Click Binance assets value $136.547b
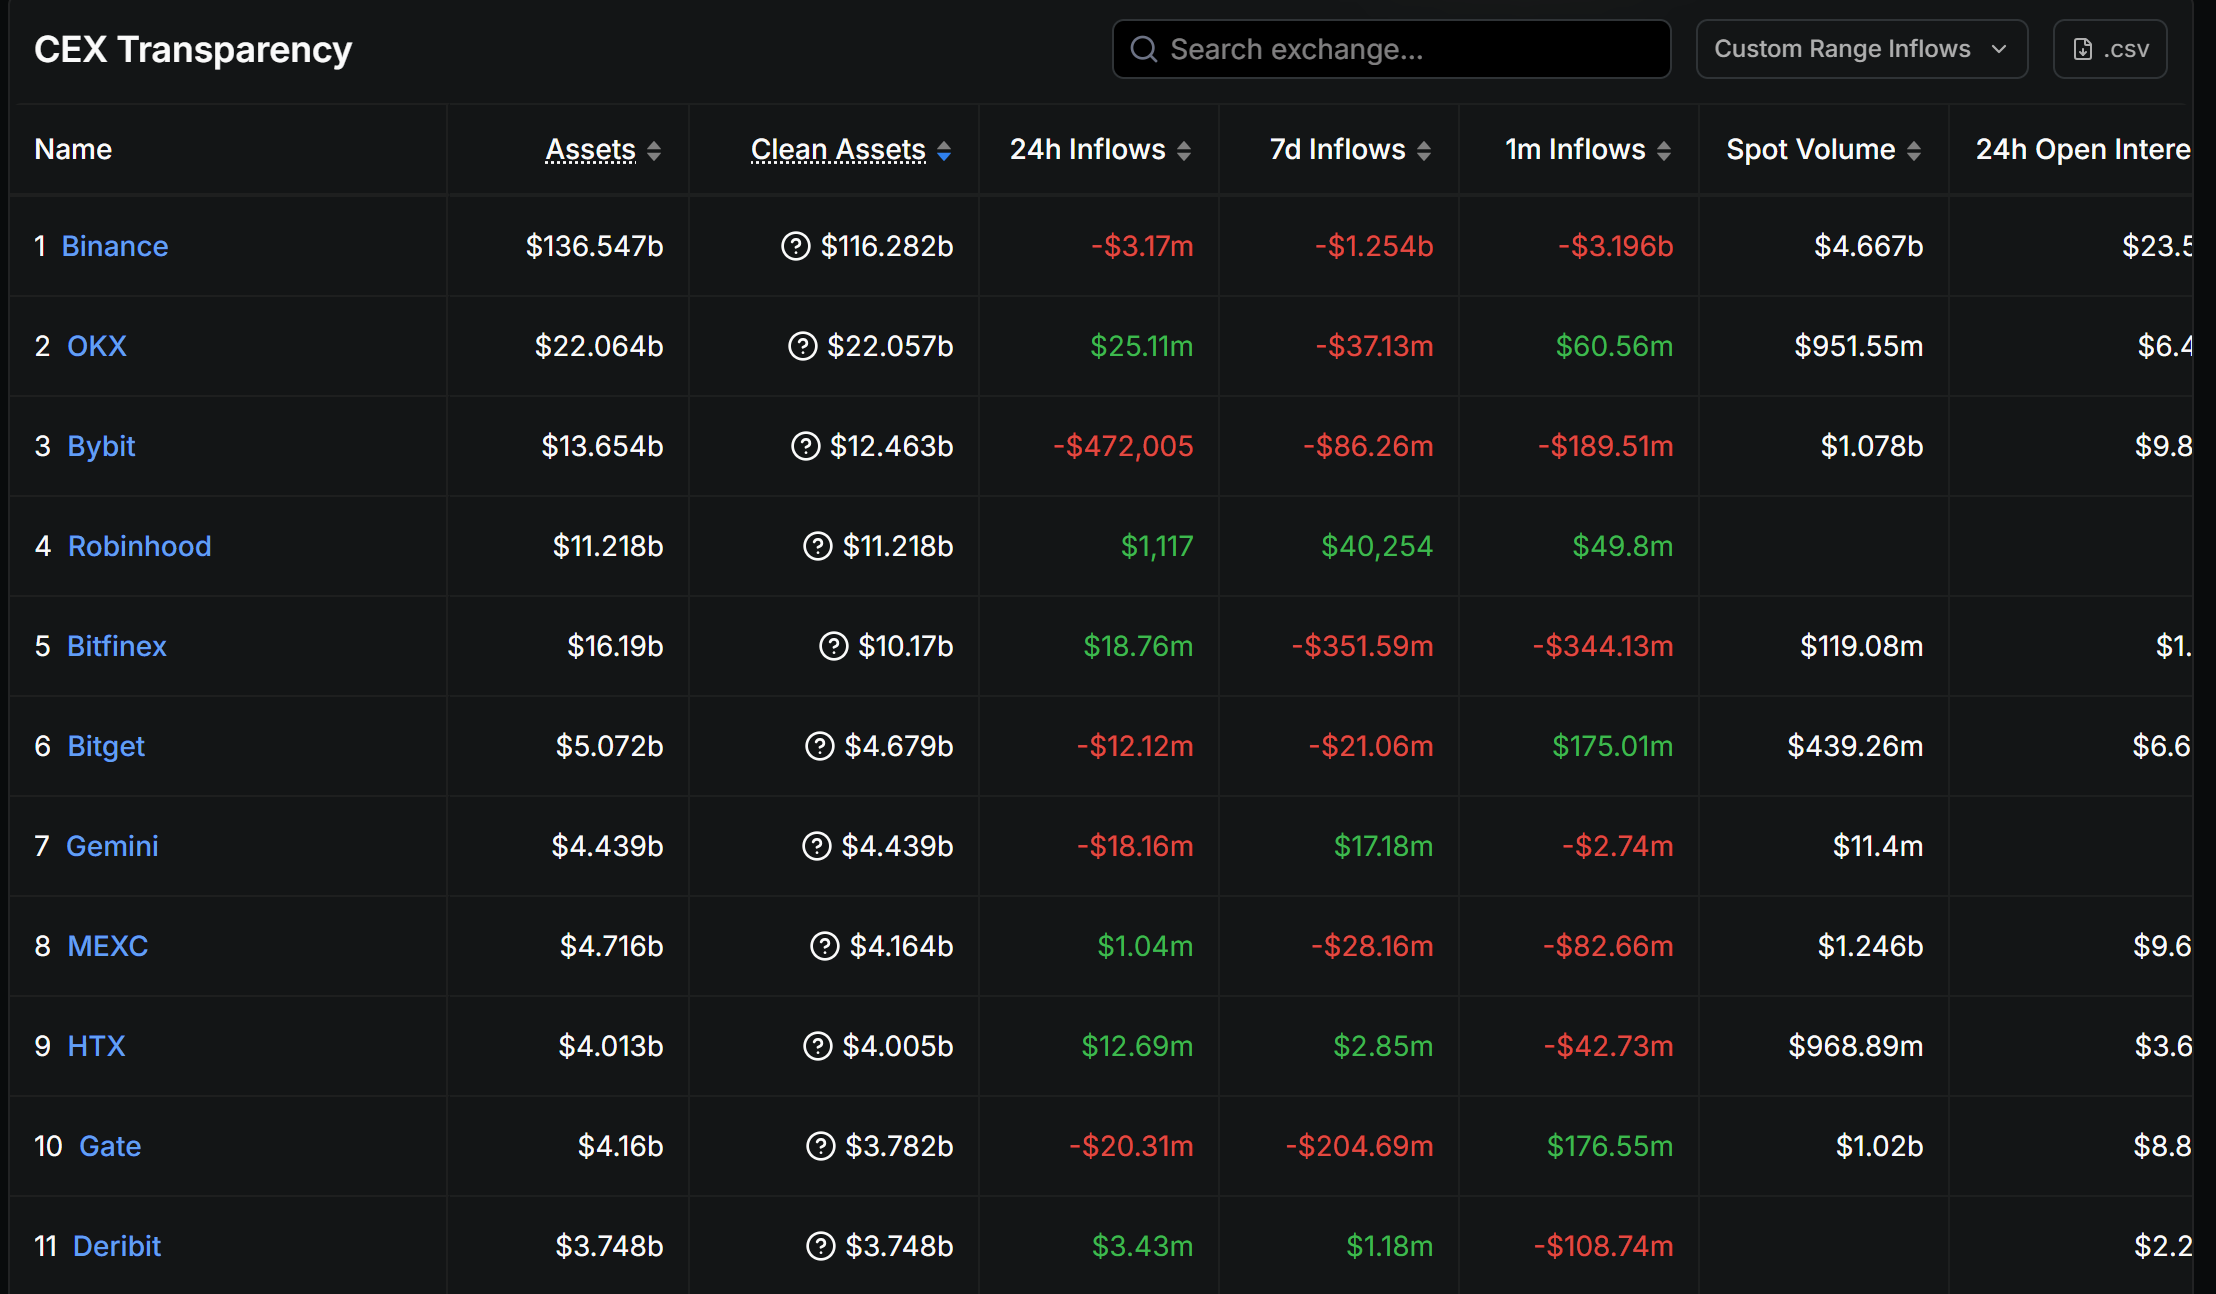Viewport: 2216px width, 1294px height. 595,246
